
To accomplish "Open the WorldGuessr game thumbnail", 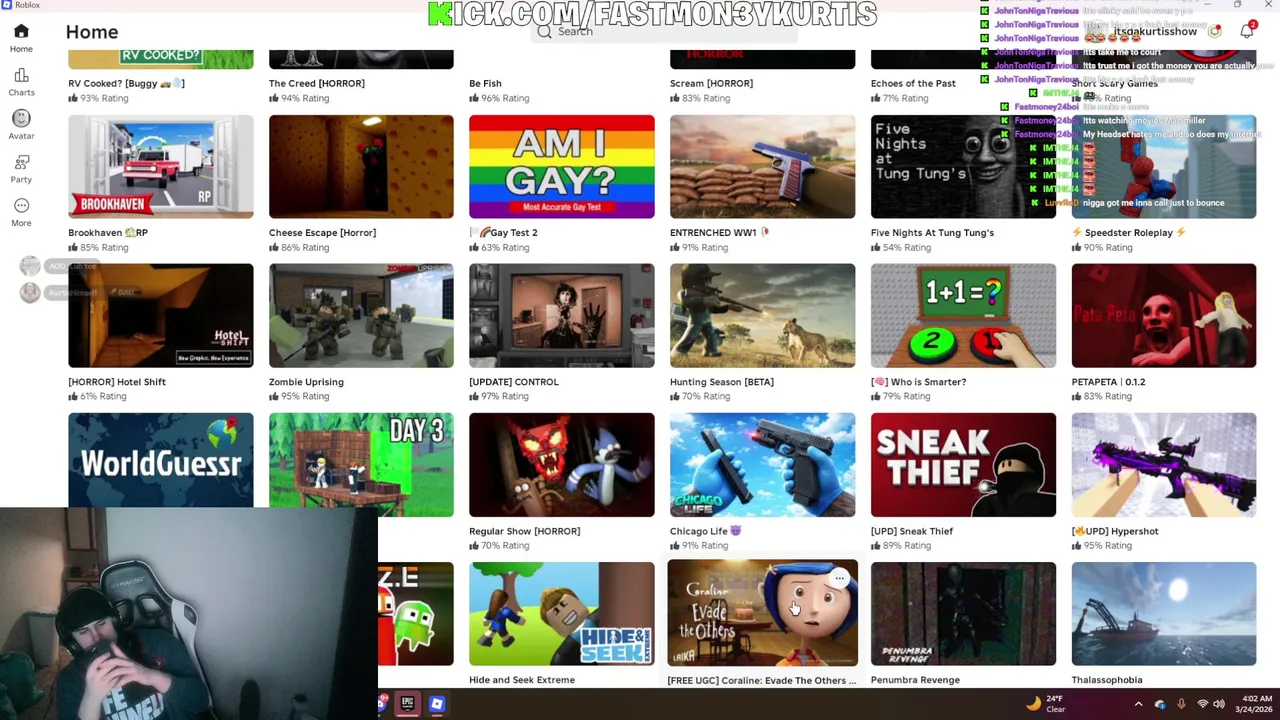I will coord(160,460).
